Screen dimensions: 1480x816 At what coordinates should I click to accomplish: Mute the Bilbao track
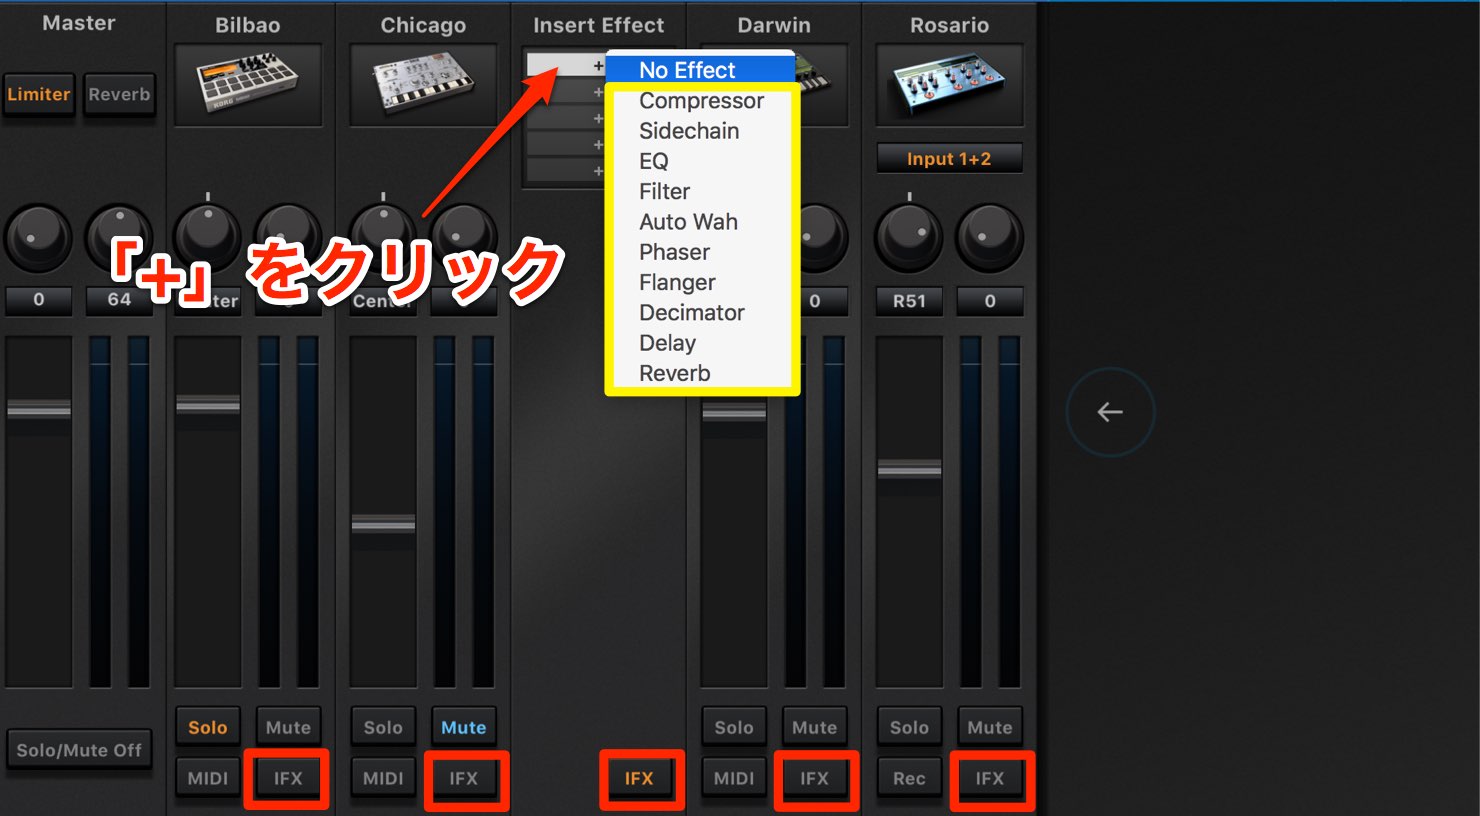pyautogui.click(x=288, y=727)
